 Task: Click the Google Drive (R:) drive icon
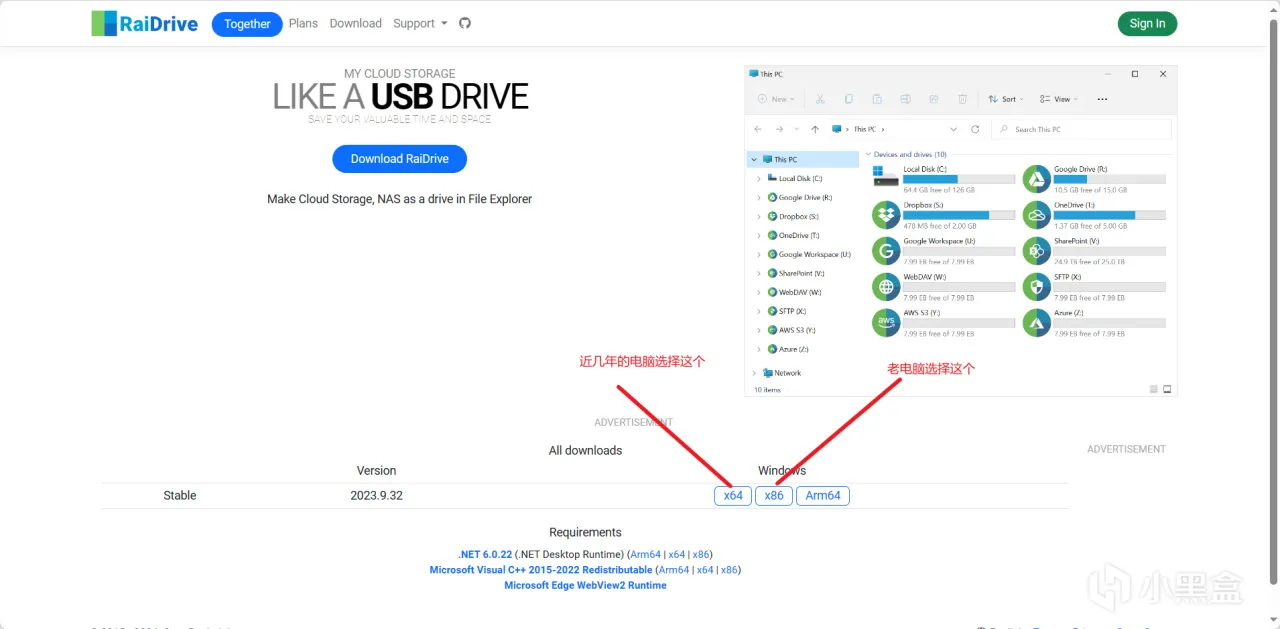pyautogui.click(x=1036, y=179)
